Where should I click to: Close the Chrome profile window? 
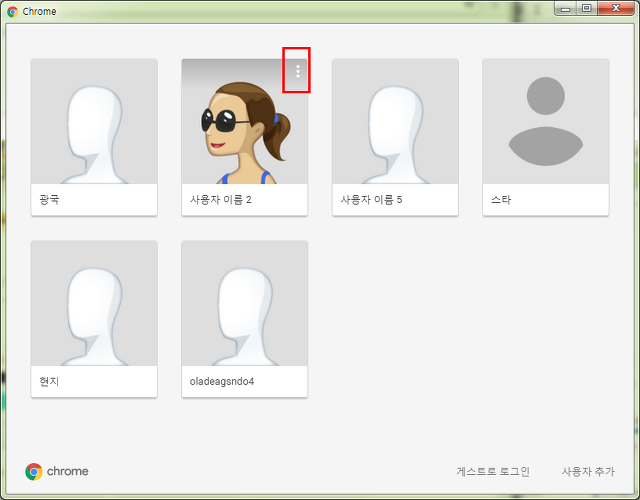[x=616, y=9]
